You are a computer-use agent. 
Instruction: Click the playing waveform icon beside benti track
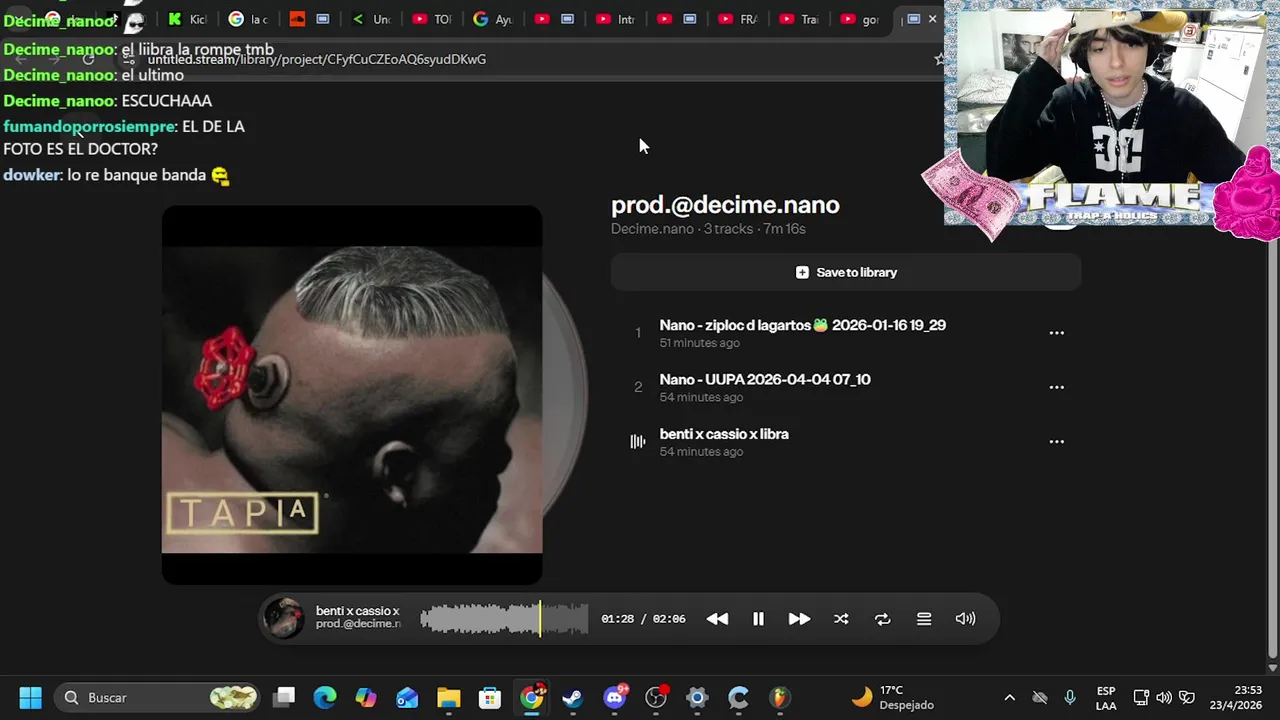638,442
